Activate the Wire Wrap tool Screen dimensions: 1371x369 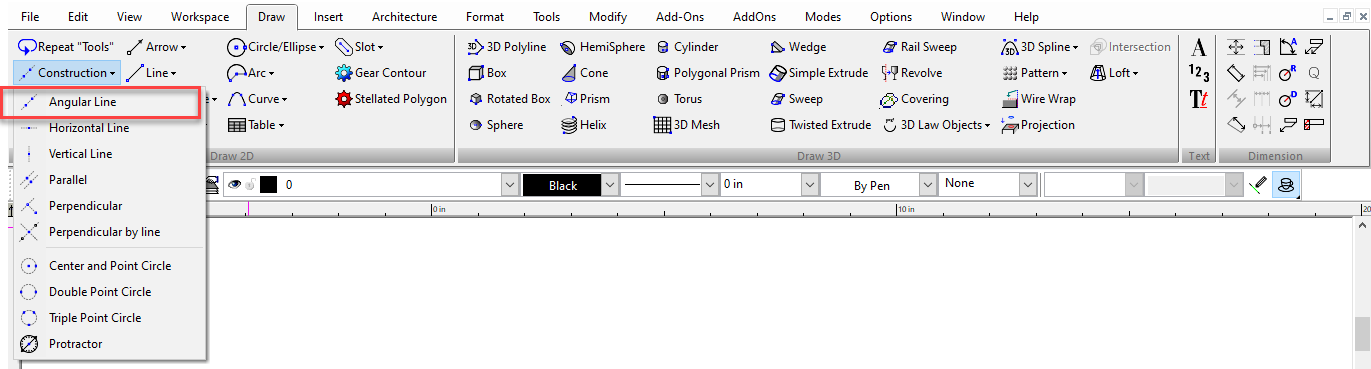point(1040,99)
